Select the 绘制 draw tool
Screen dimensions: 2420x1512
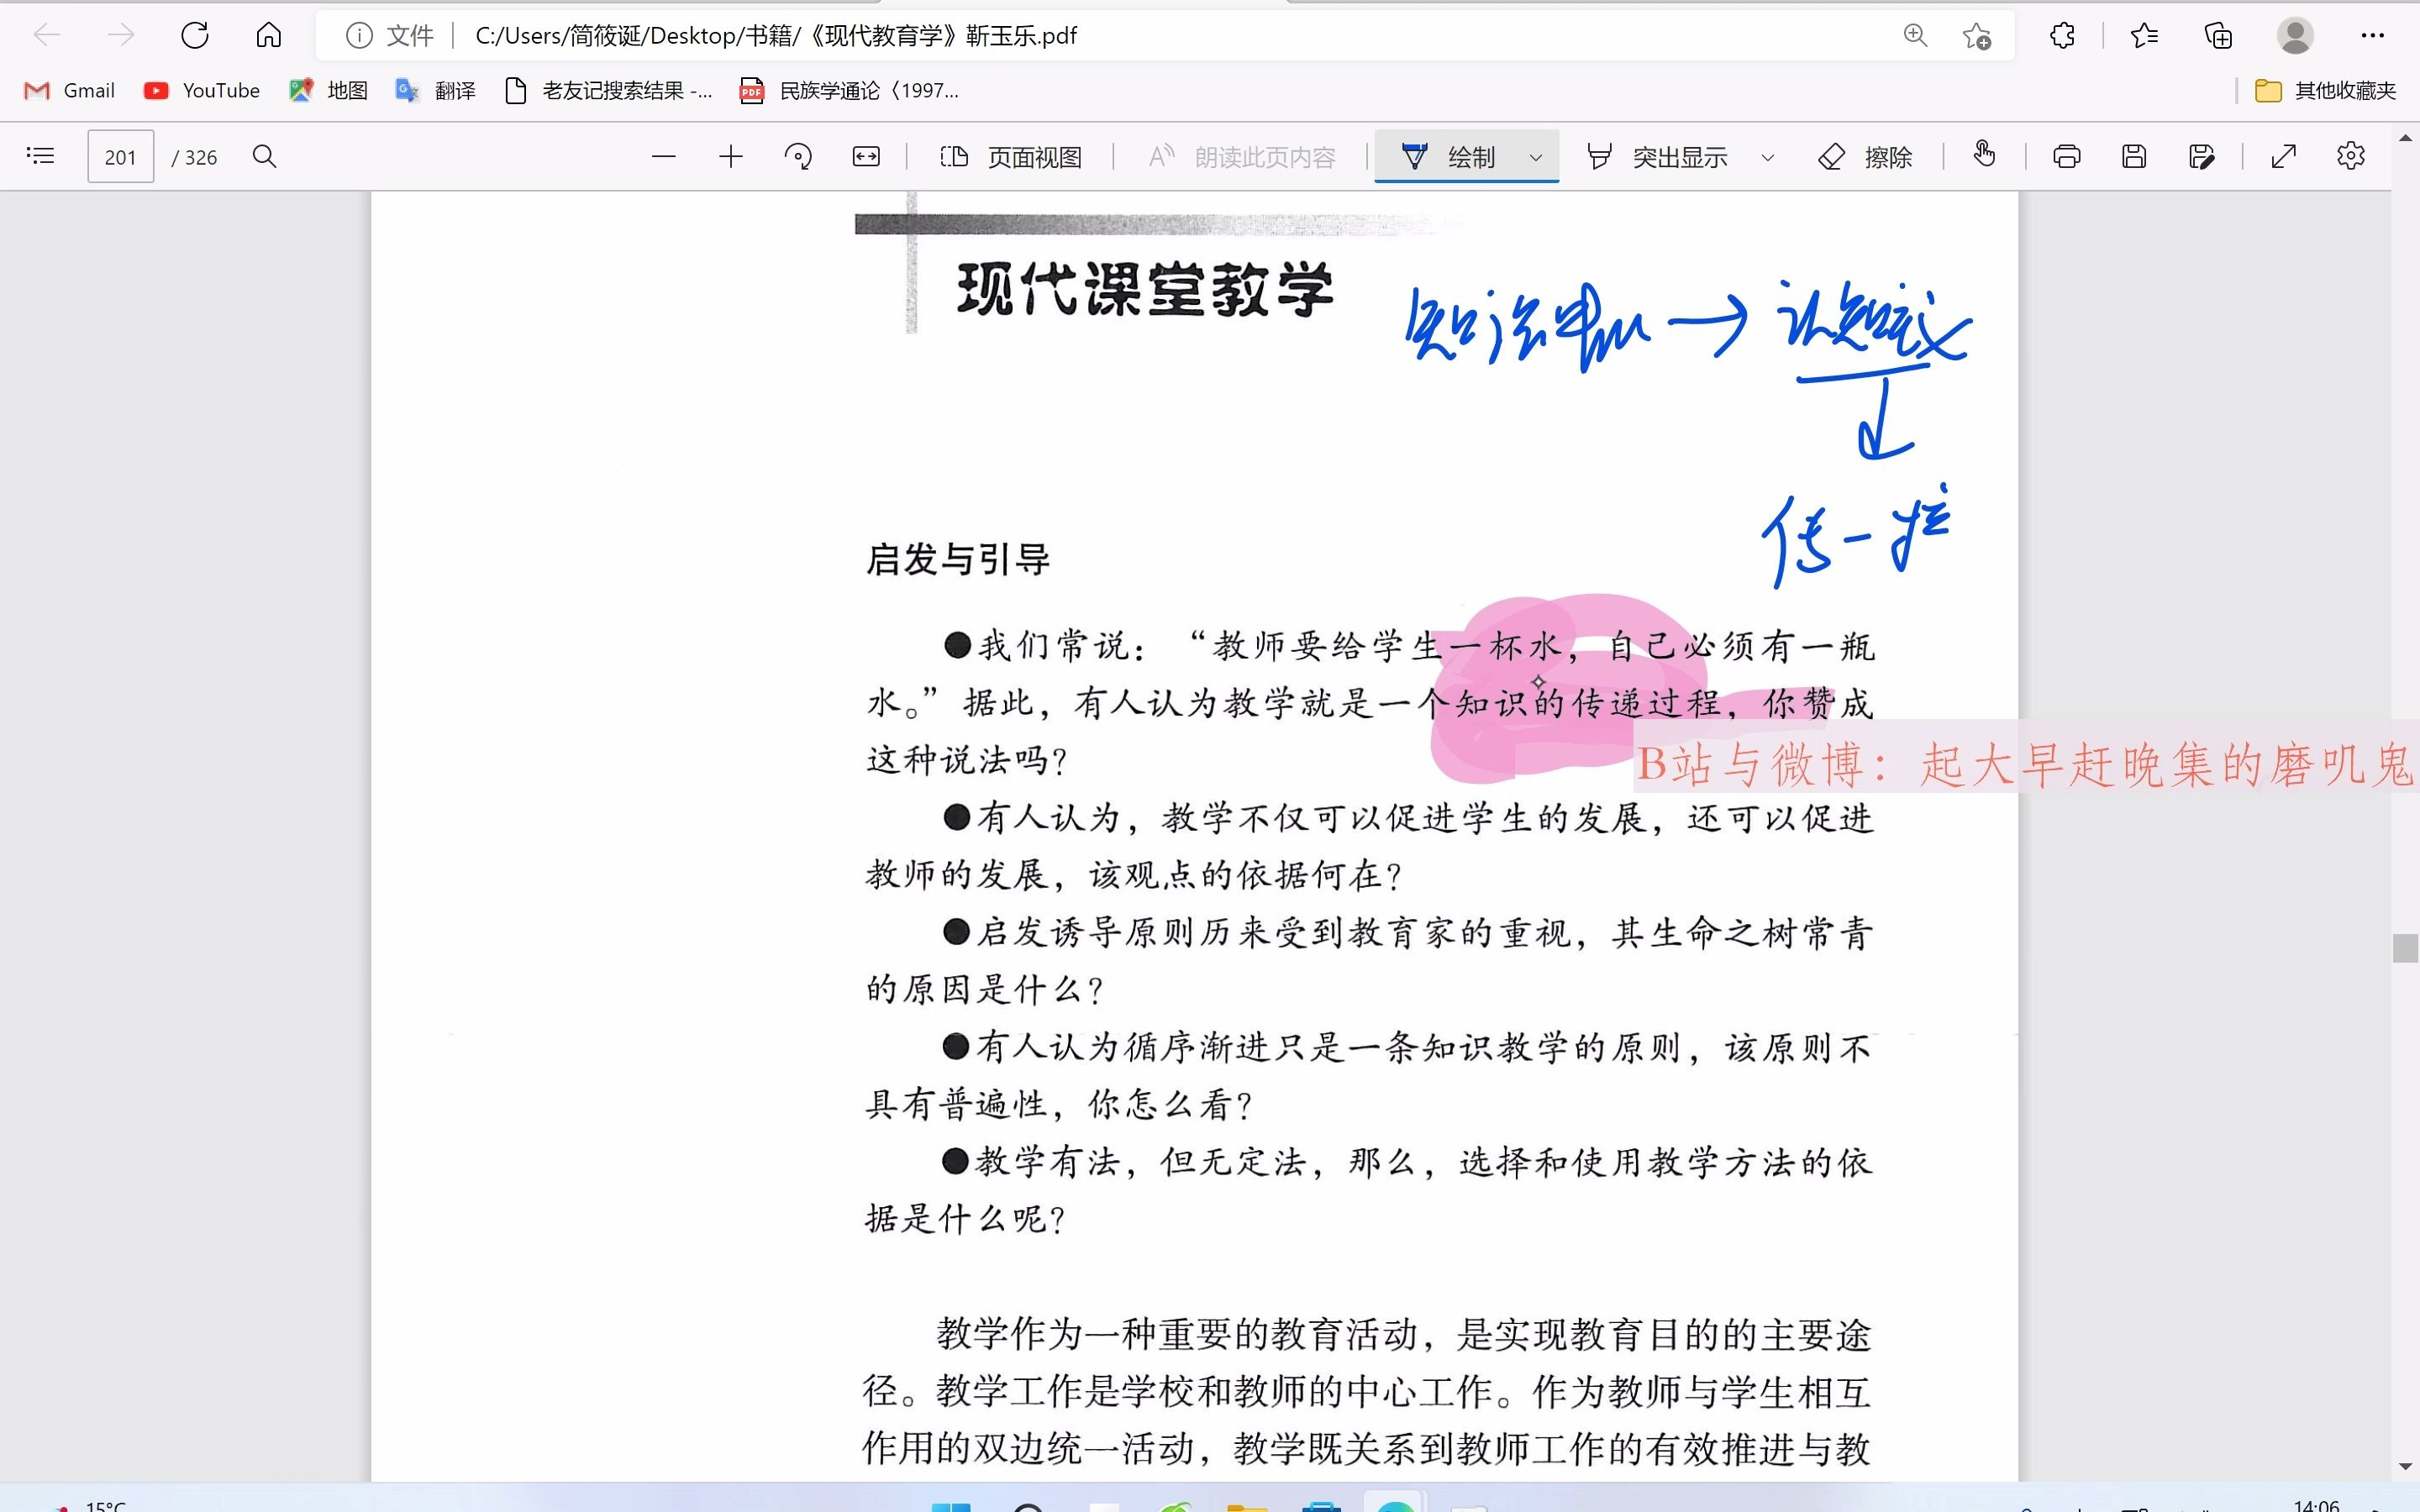[1449, 156]
